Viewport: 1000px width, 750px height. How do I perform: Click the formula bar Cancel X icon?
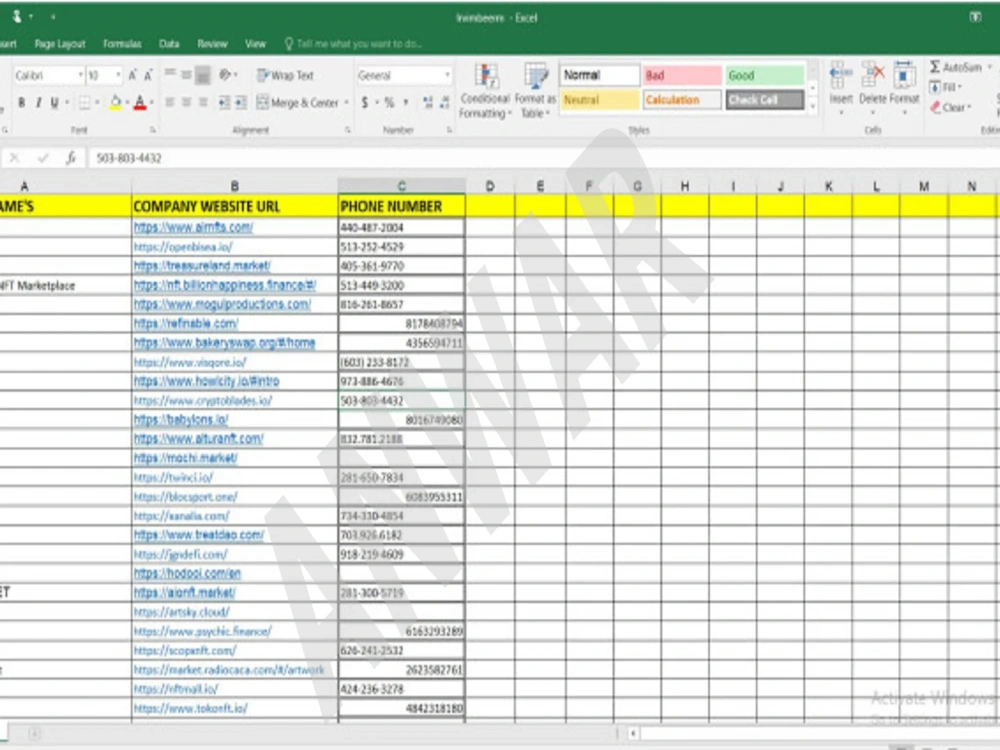(15, 158)
